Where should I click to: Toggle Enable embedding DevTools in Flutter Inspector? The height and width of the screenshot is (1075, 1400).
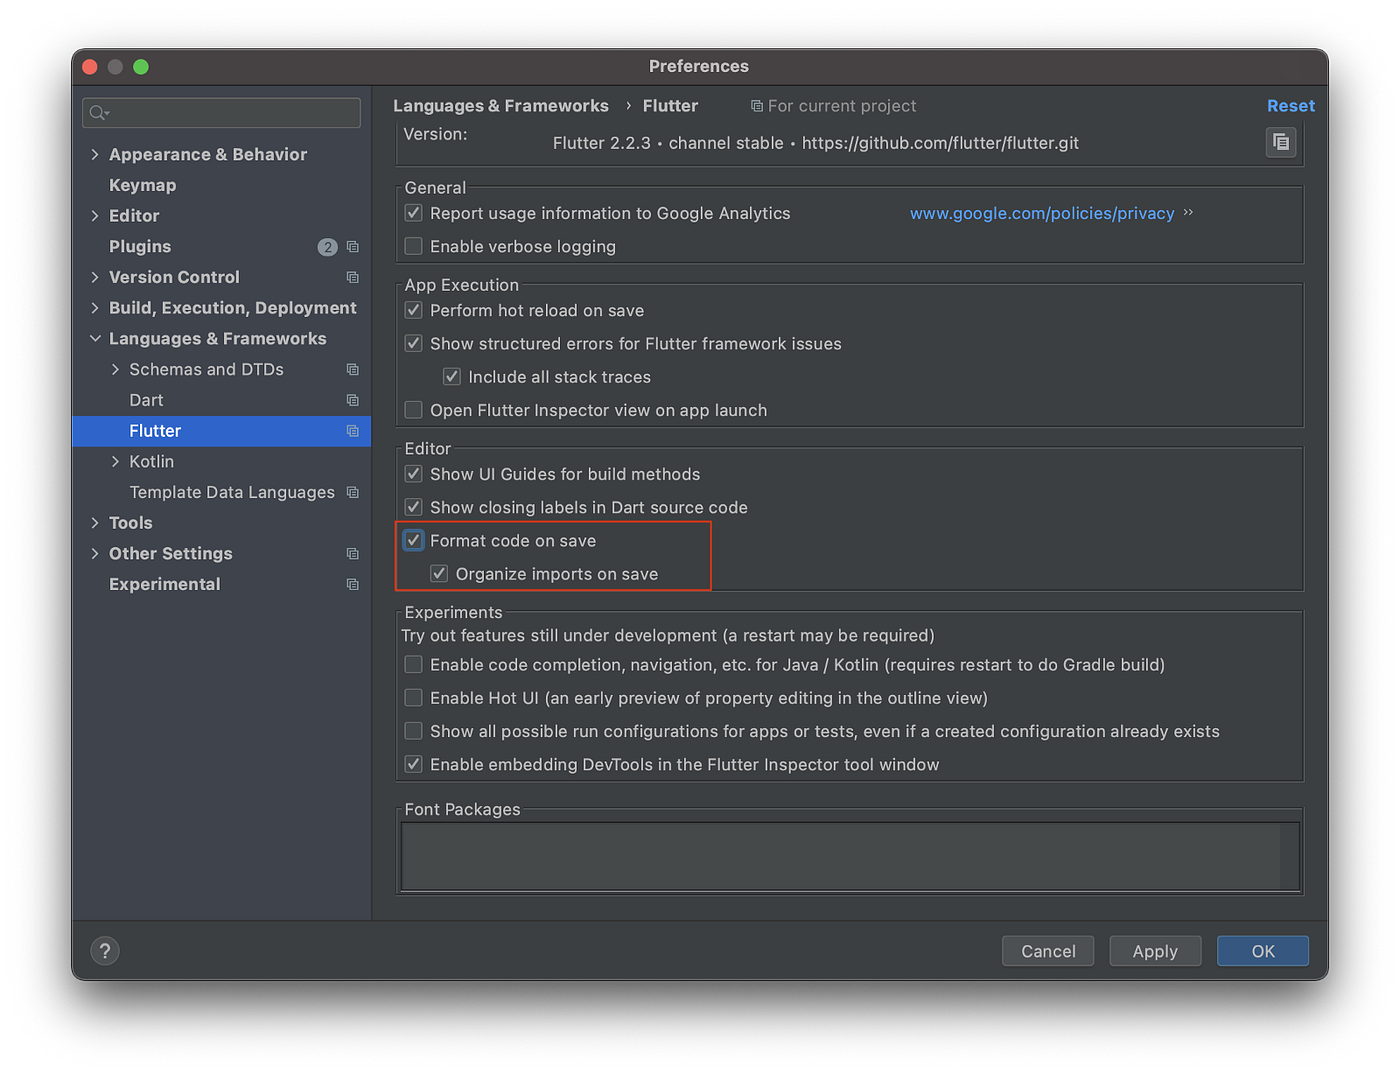click(413, 764)
